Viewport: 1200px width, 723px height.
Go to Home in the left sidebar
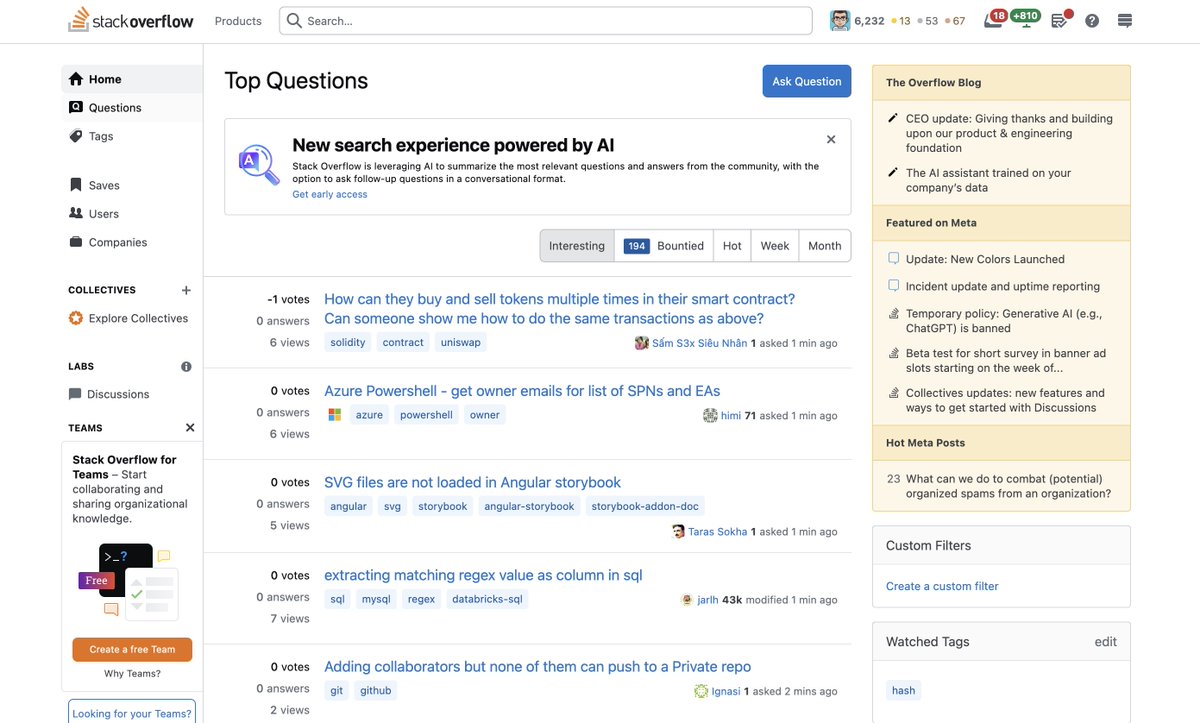133,79
